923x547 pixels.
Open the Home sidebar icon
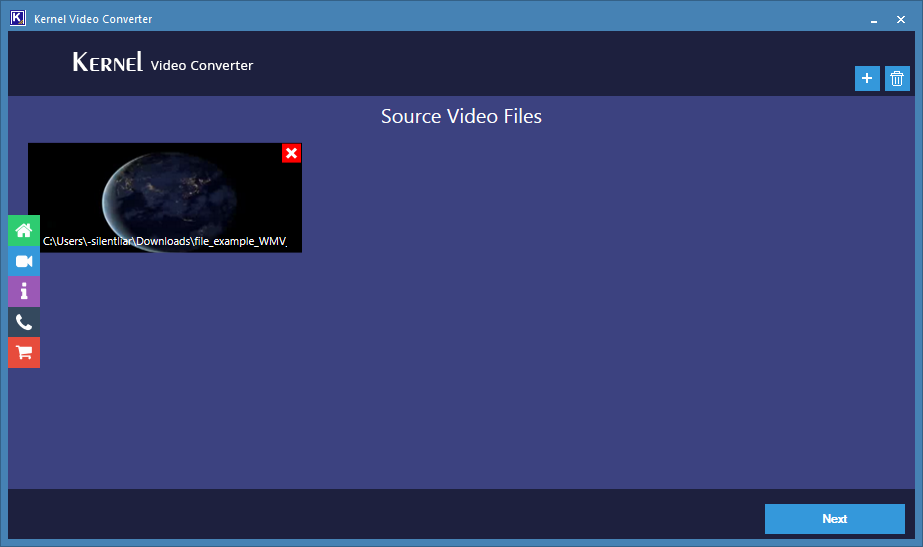coord(24,230)
